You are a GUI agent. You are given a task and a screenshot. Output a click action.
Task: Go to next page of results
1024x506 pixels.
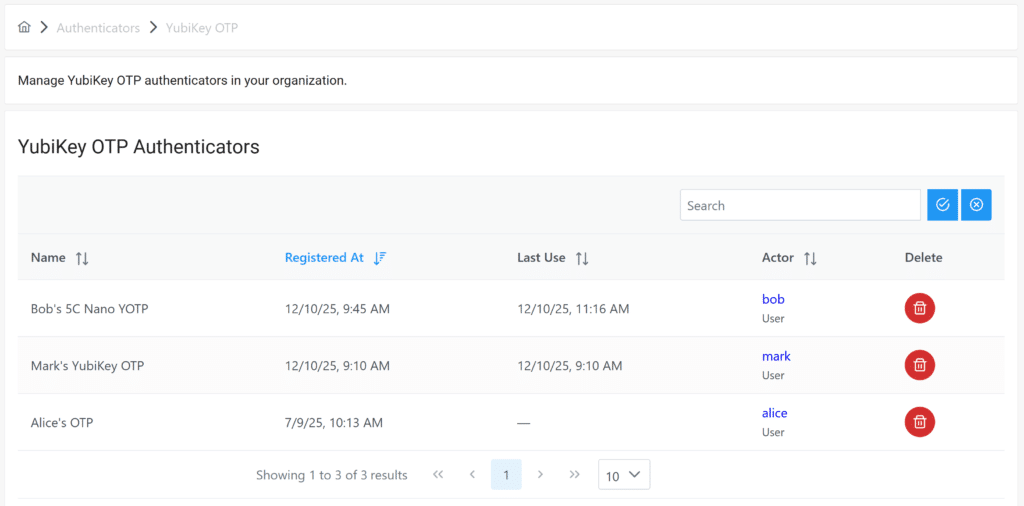[540, 475]
